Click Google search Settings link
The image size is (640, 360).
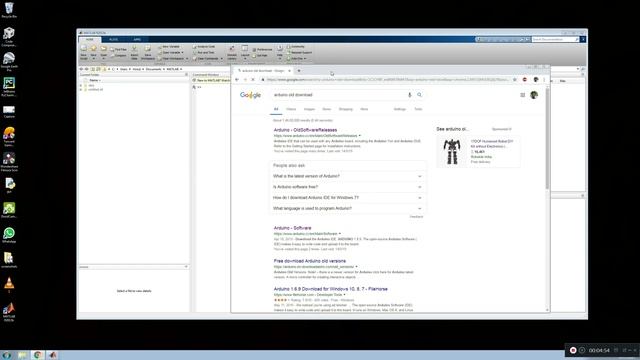coord(400,109)
